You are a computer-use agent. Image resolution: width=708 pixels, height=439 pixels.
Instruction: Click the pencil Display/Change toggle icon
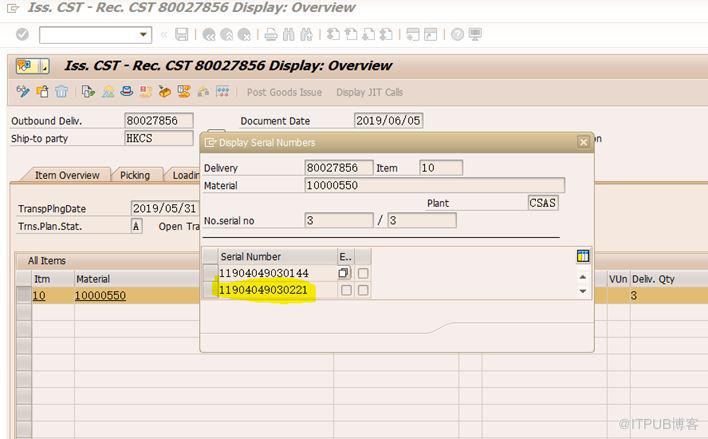(x=23, y=92)
